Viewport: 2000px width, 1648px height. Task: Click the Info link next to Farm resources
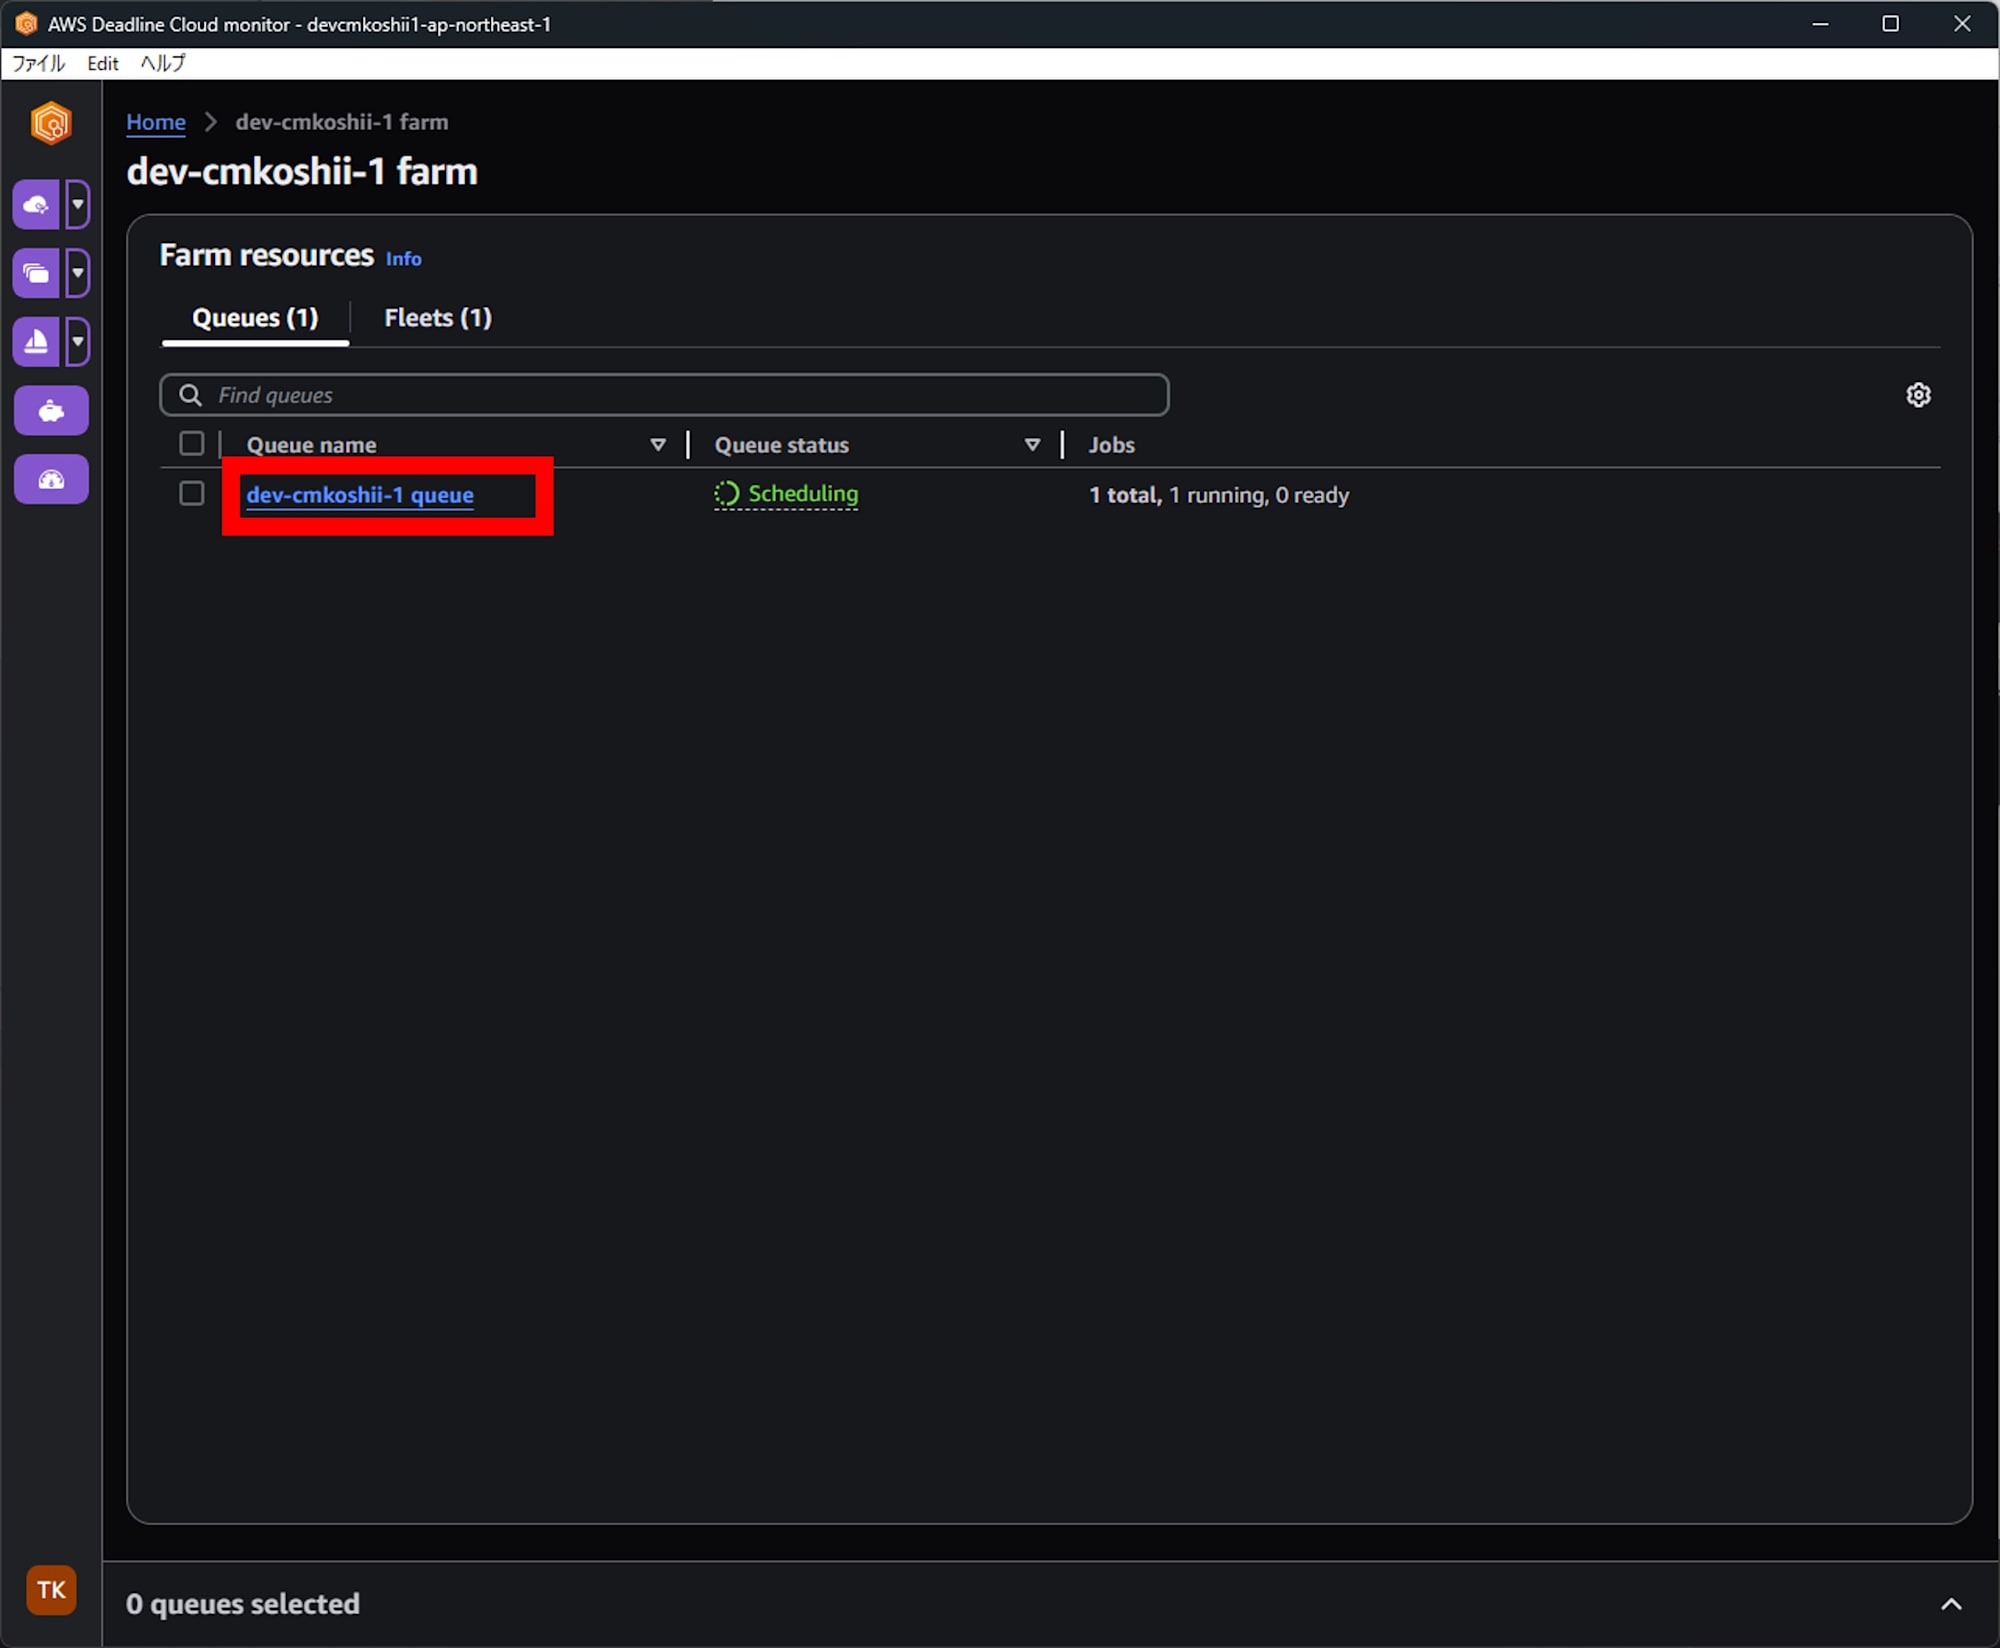coord(404,259)
